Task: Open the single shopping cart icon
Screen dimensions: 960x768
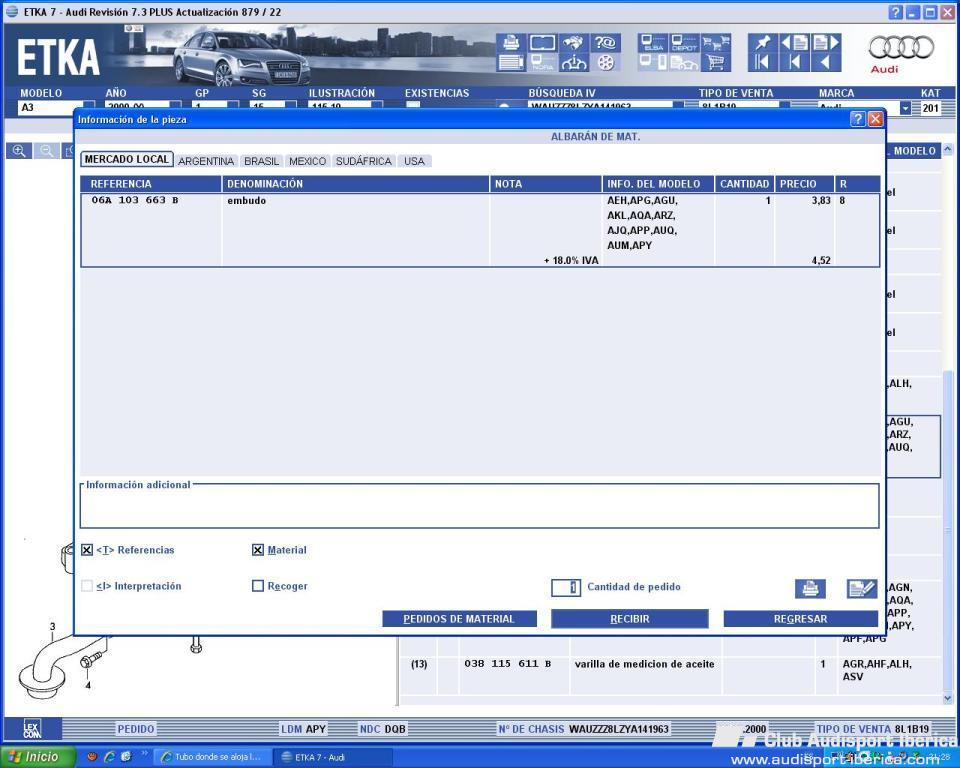Action: [x=716, y=62]
